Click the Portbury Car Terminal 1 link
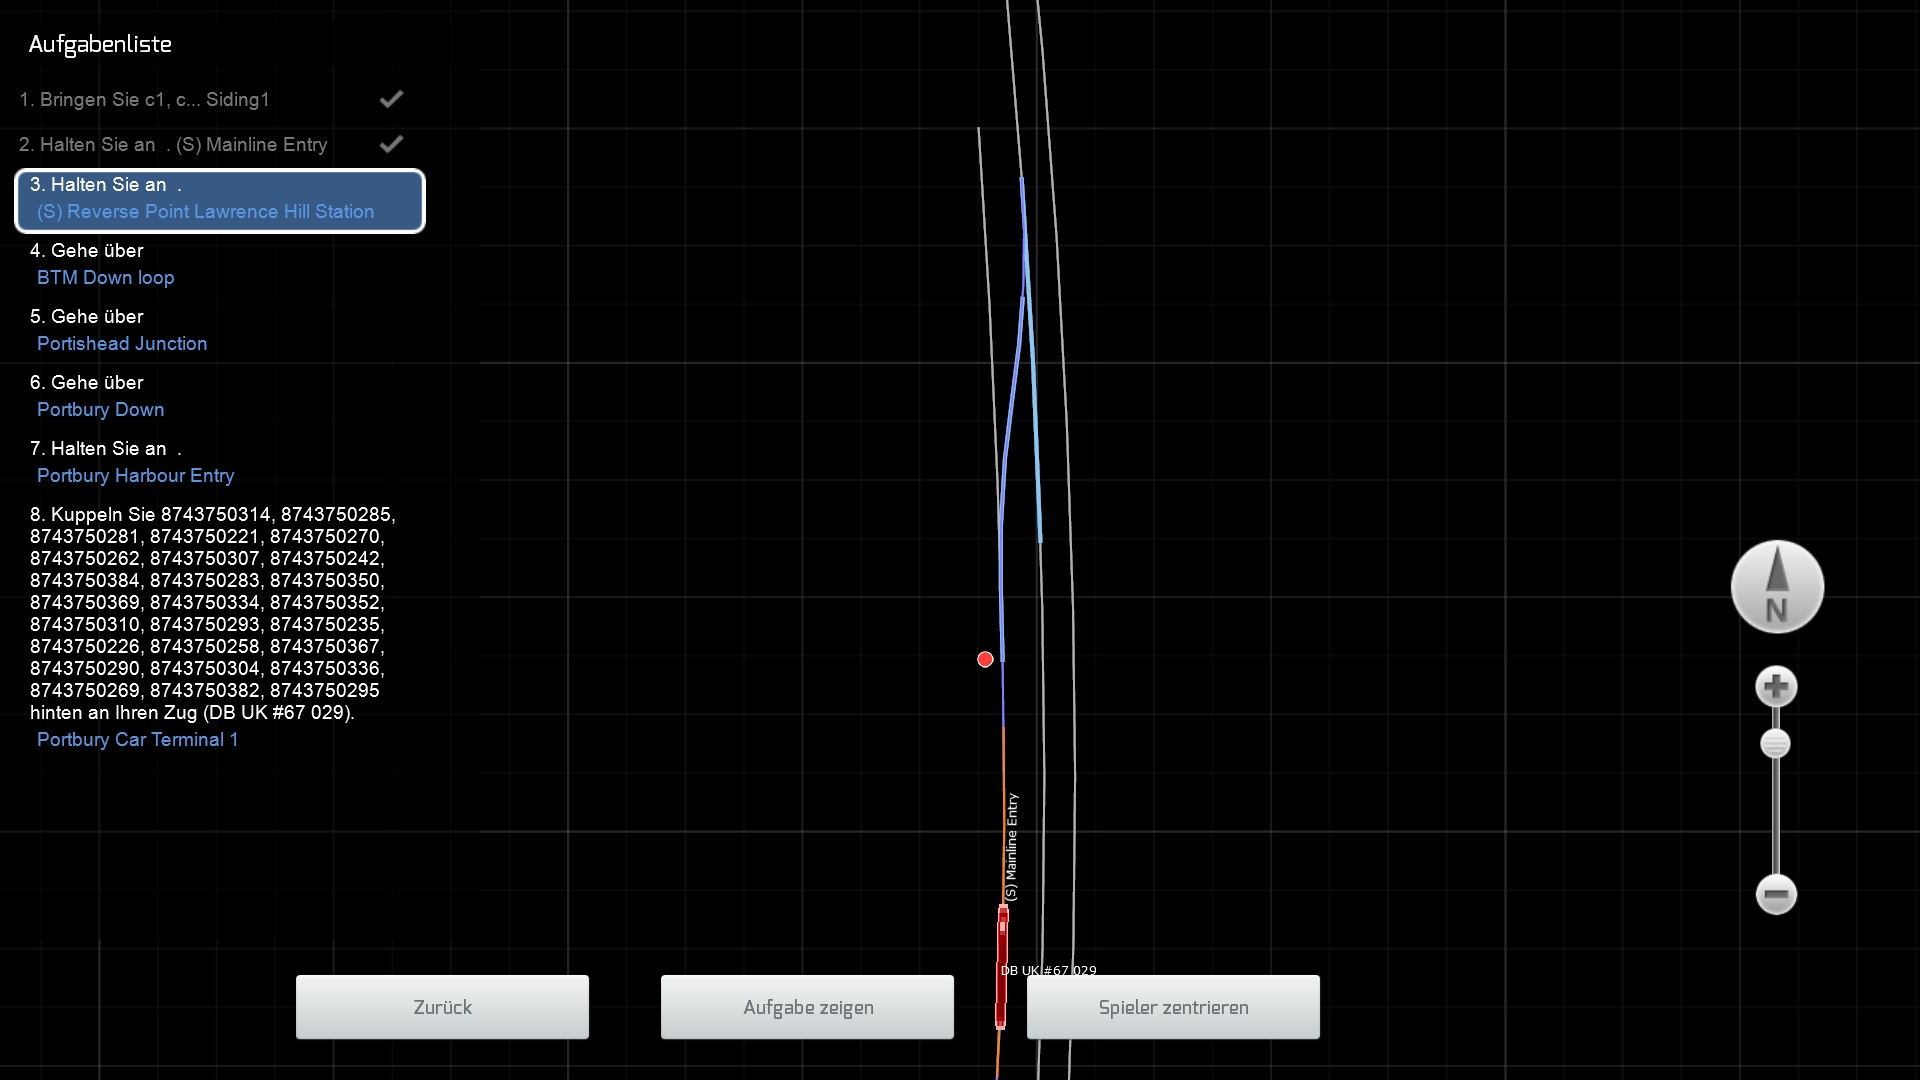1920x1080 pixels. point(137,740)
